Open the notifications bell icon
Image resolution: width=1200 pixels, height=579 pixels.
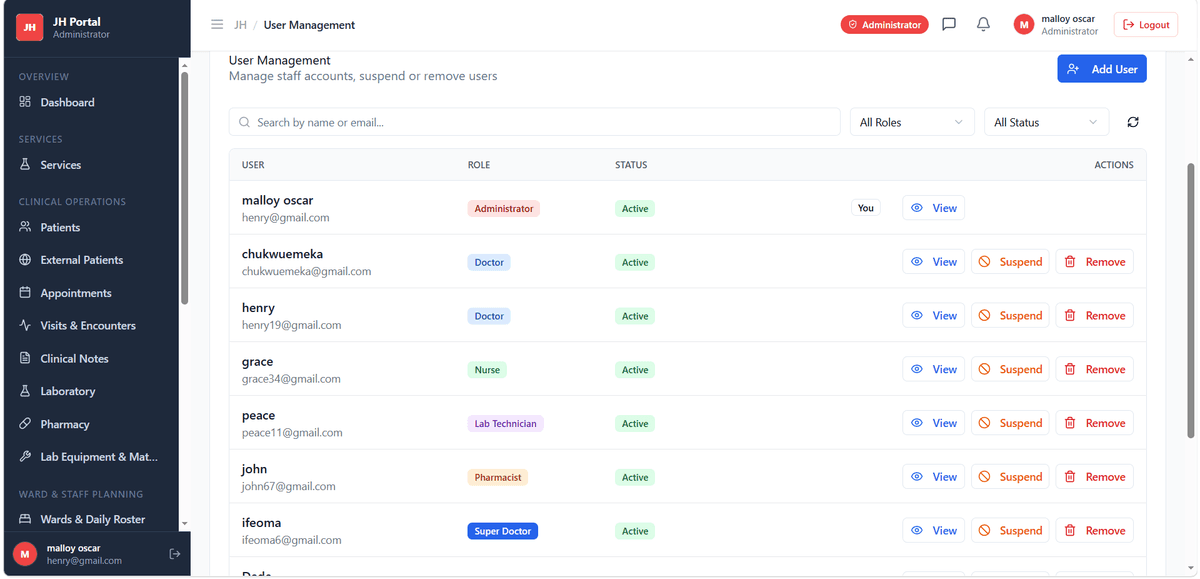(x=983, y=25)
